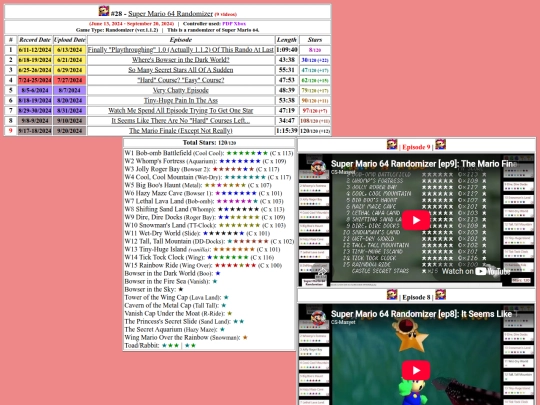Click the Mario icon beside #28 title

coord(104,11)
